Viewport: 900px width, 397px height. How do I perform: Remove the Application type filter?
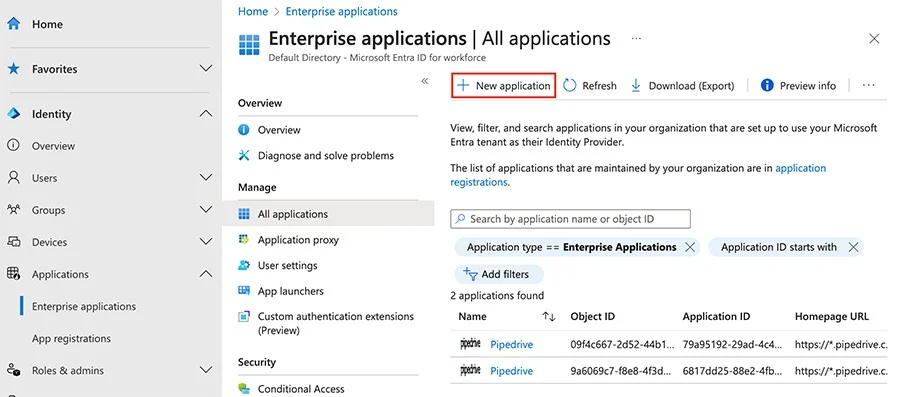click(690, 247)
